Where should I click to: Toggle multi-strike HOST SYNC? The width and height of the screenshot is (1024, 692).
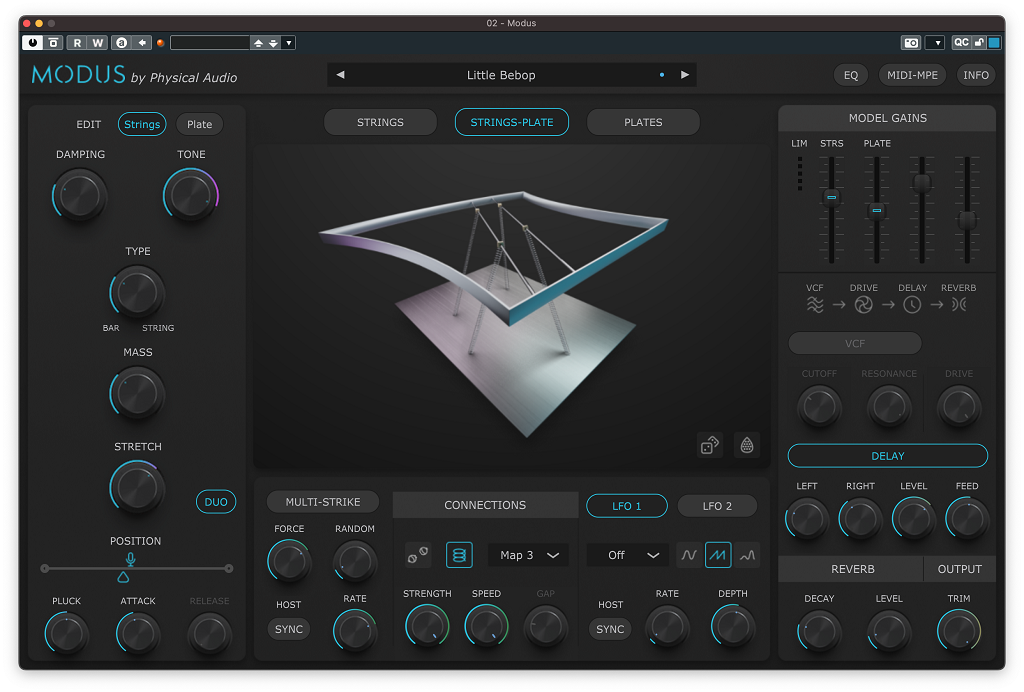[x=289, y=629]
